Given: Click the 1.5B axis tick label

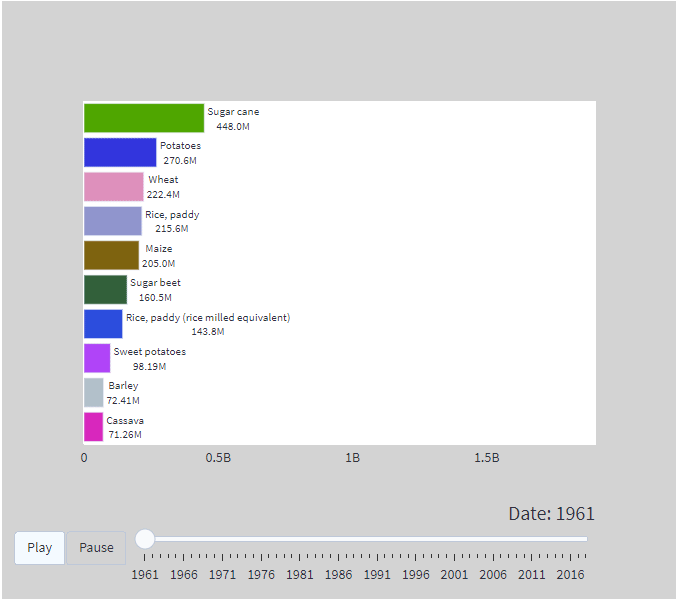Looking at the screenshot, I should tap(487, 458).
